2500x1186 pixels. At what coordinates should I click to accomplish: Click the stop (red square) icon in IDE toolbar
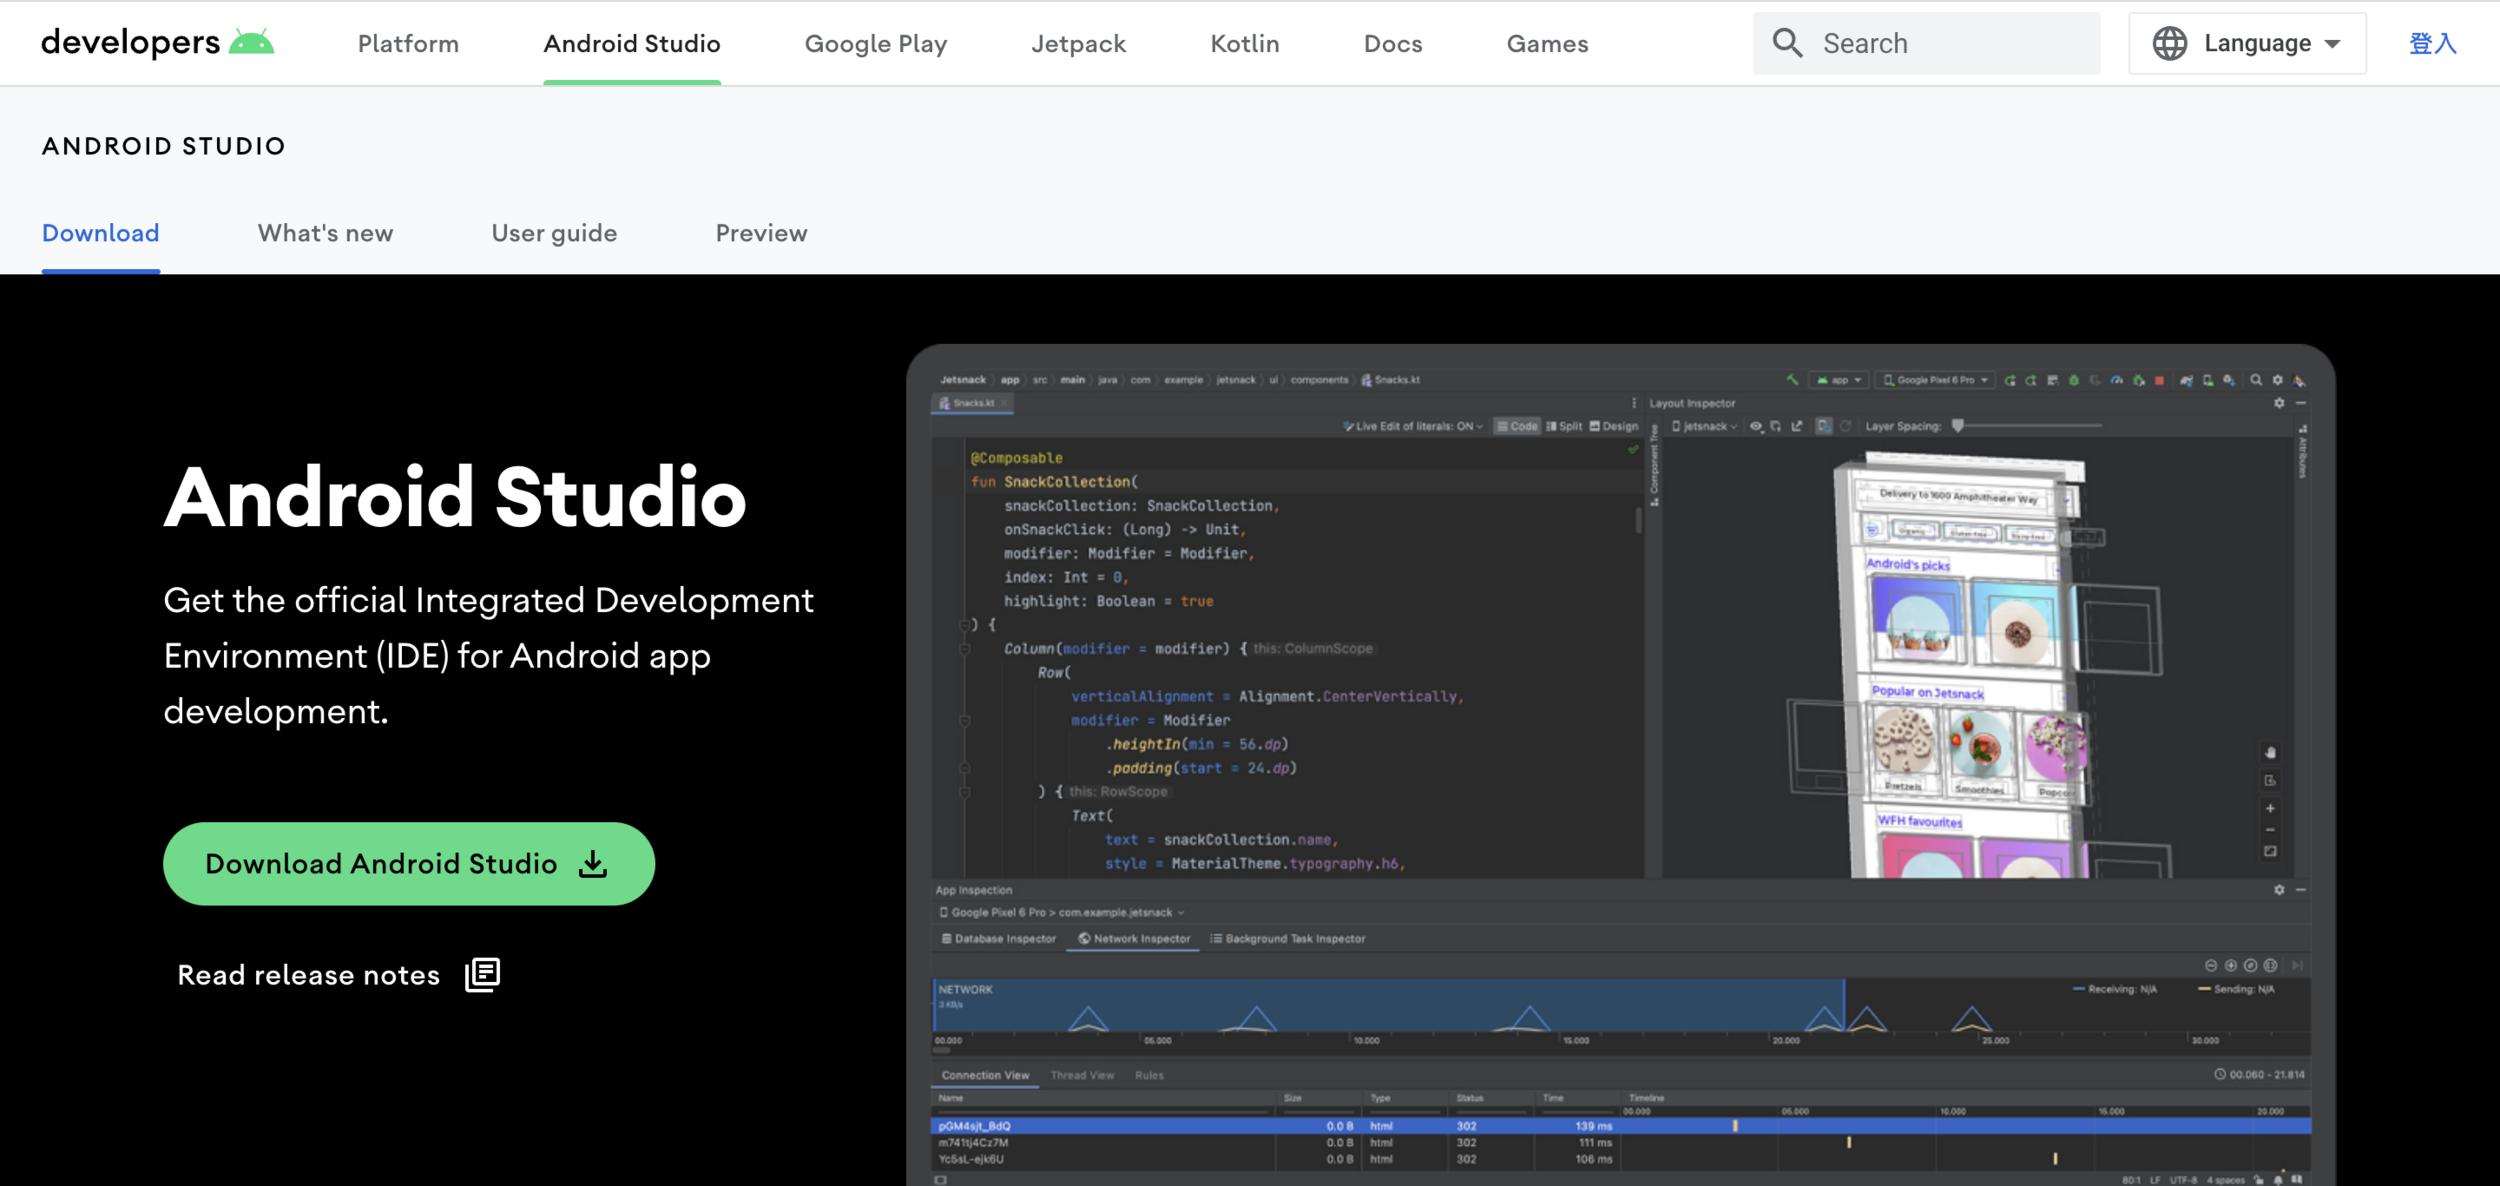(x=2159, y=380)
